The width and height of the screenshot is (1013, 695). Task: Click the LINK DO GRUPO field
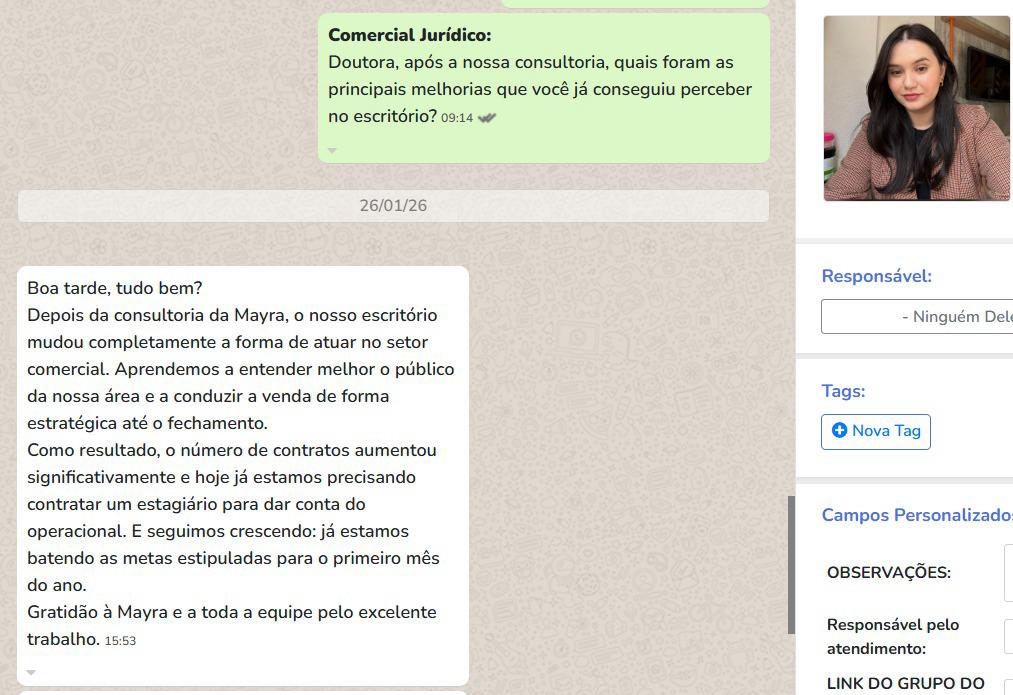[x=1008, y=687]
